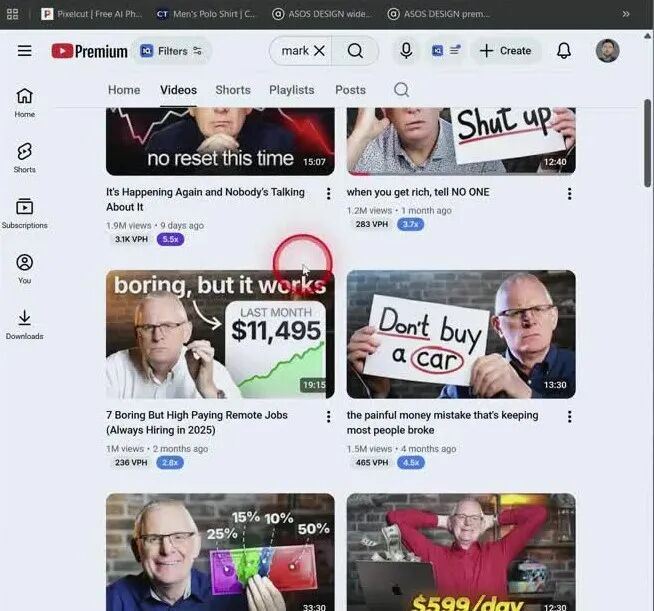Open the Create menu
654x611 pixels.
coord(505,51)
